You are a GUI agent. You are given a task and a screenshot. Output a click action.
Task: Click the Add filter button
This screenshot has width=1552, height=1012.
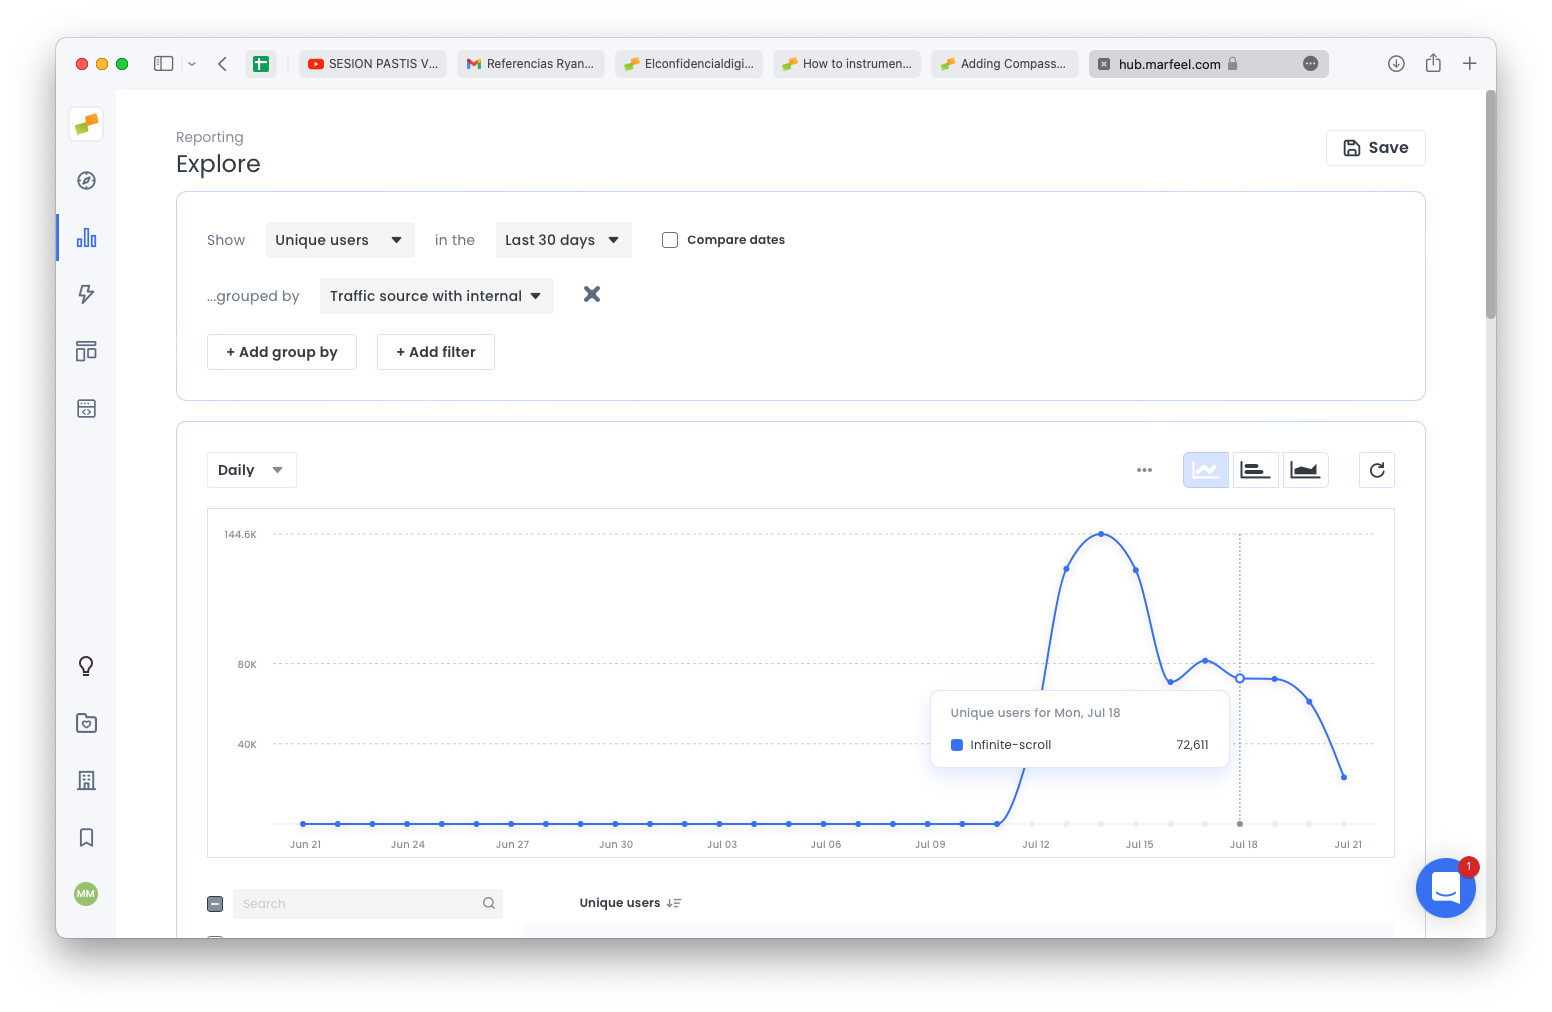point(436,352)
